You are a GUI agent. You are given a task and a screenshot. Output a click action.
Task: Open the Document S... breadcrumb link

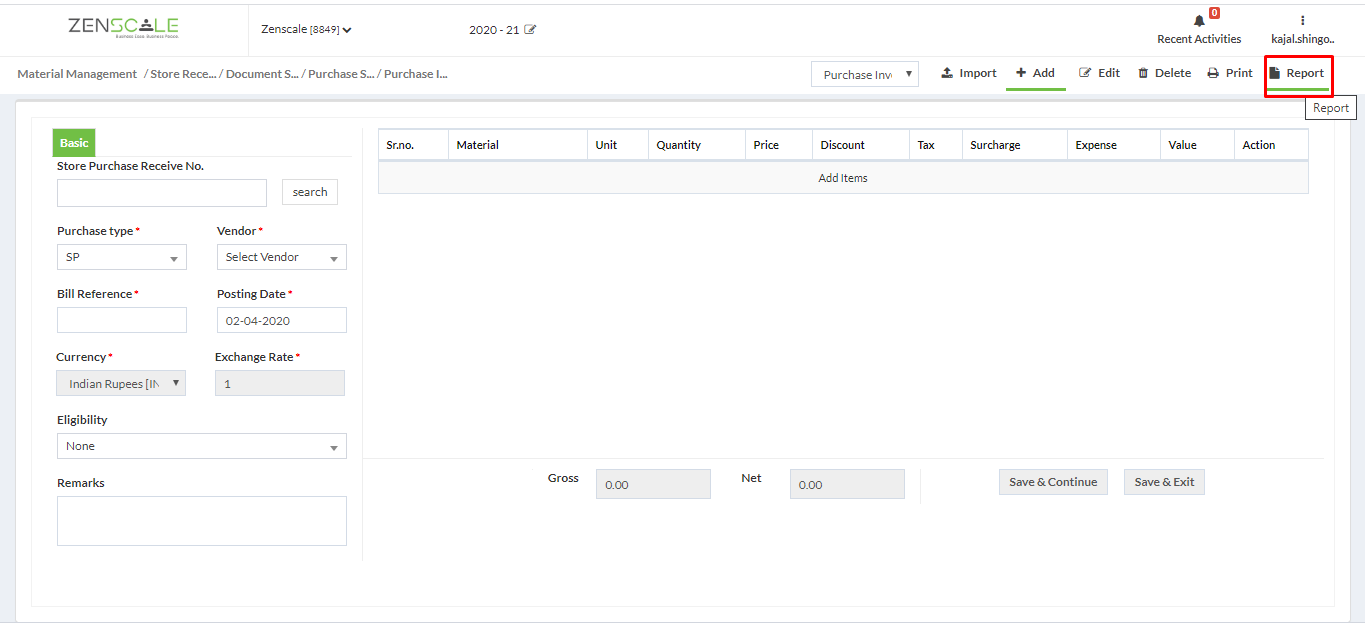click(x=262, y=74)
